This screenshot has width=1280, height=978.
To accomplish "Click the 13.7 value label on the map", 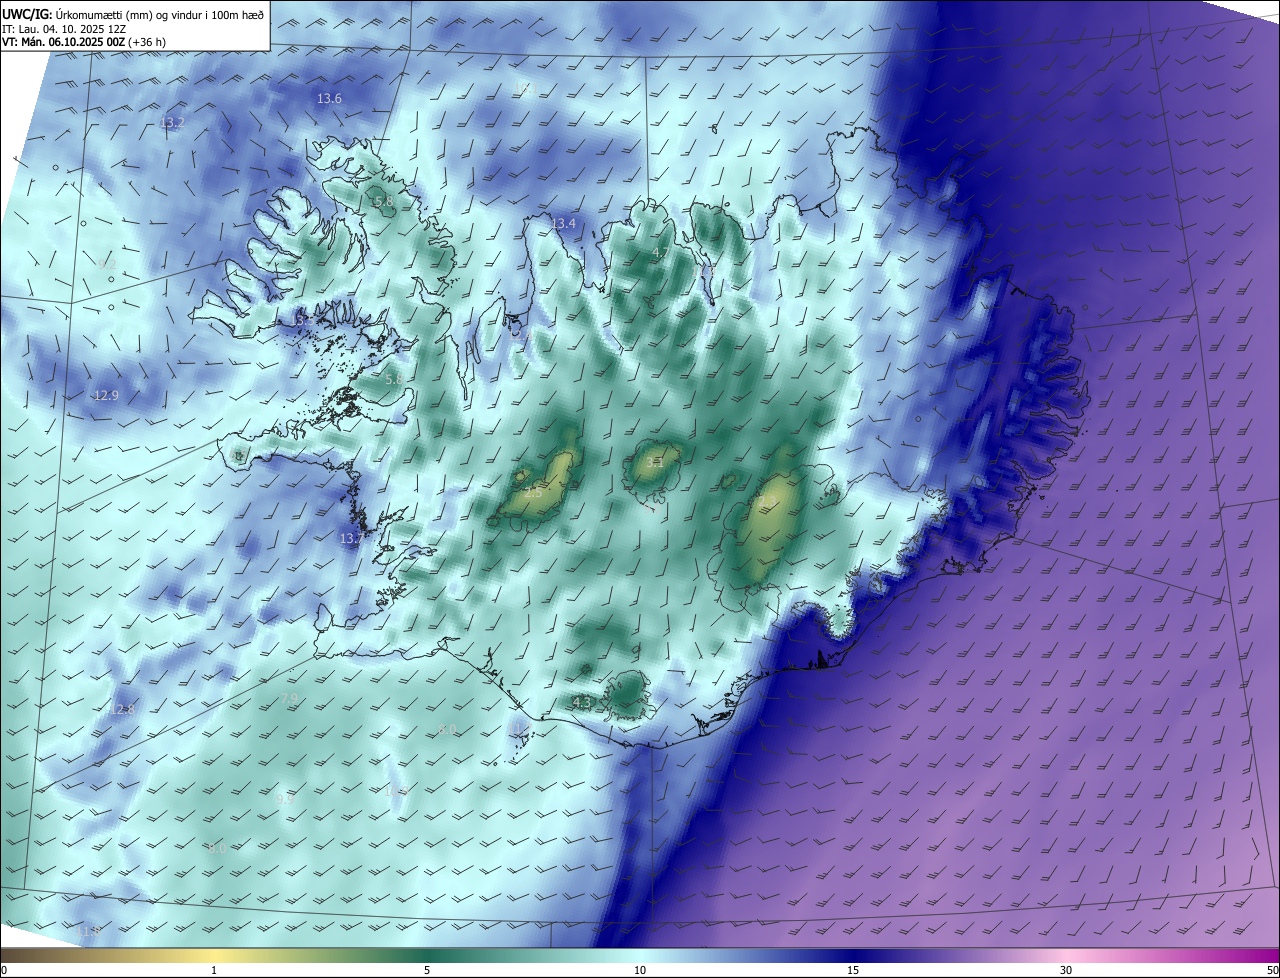I will click(351, 539).
